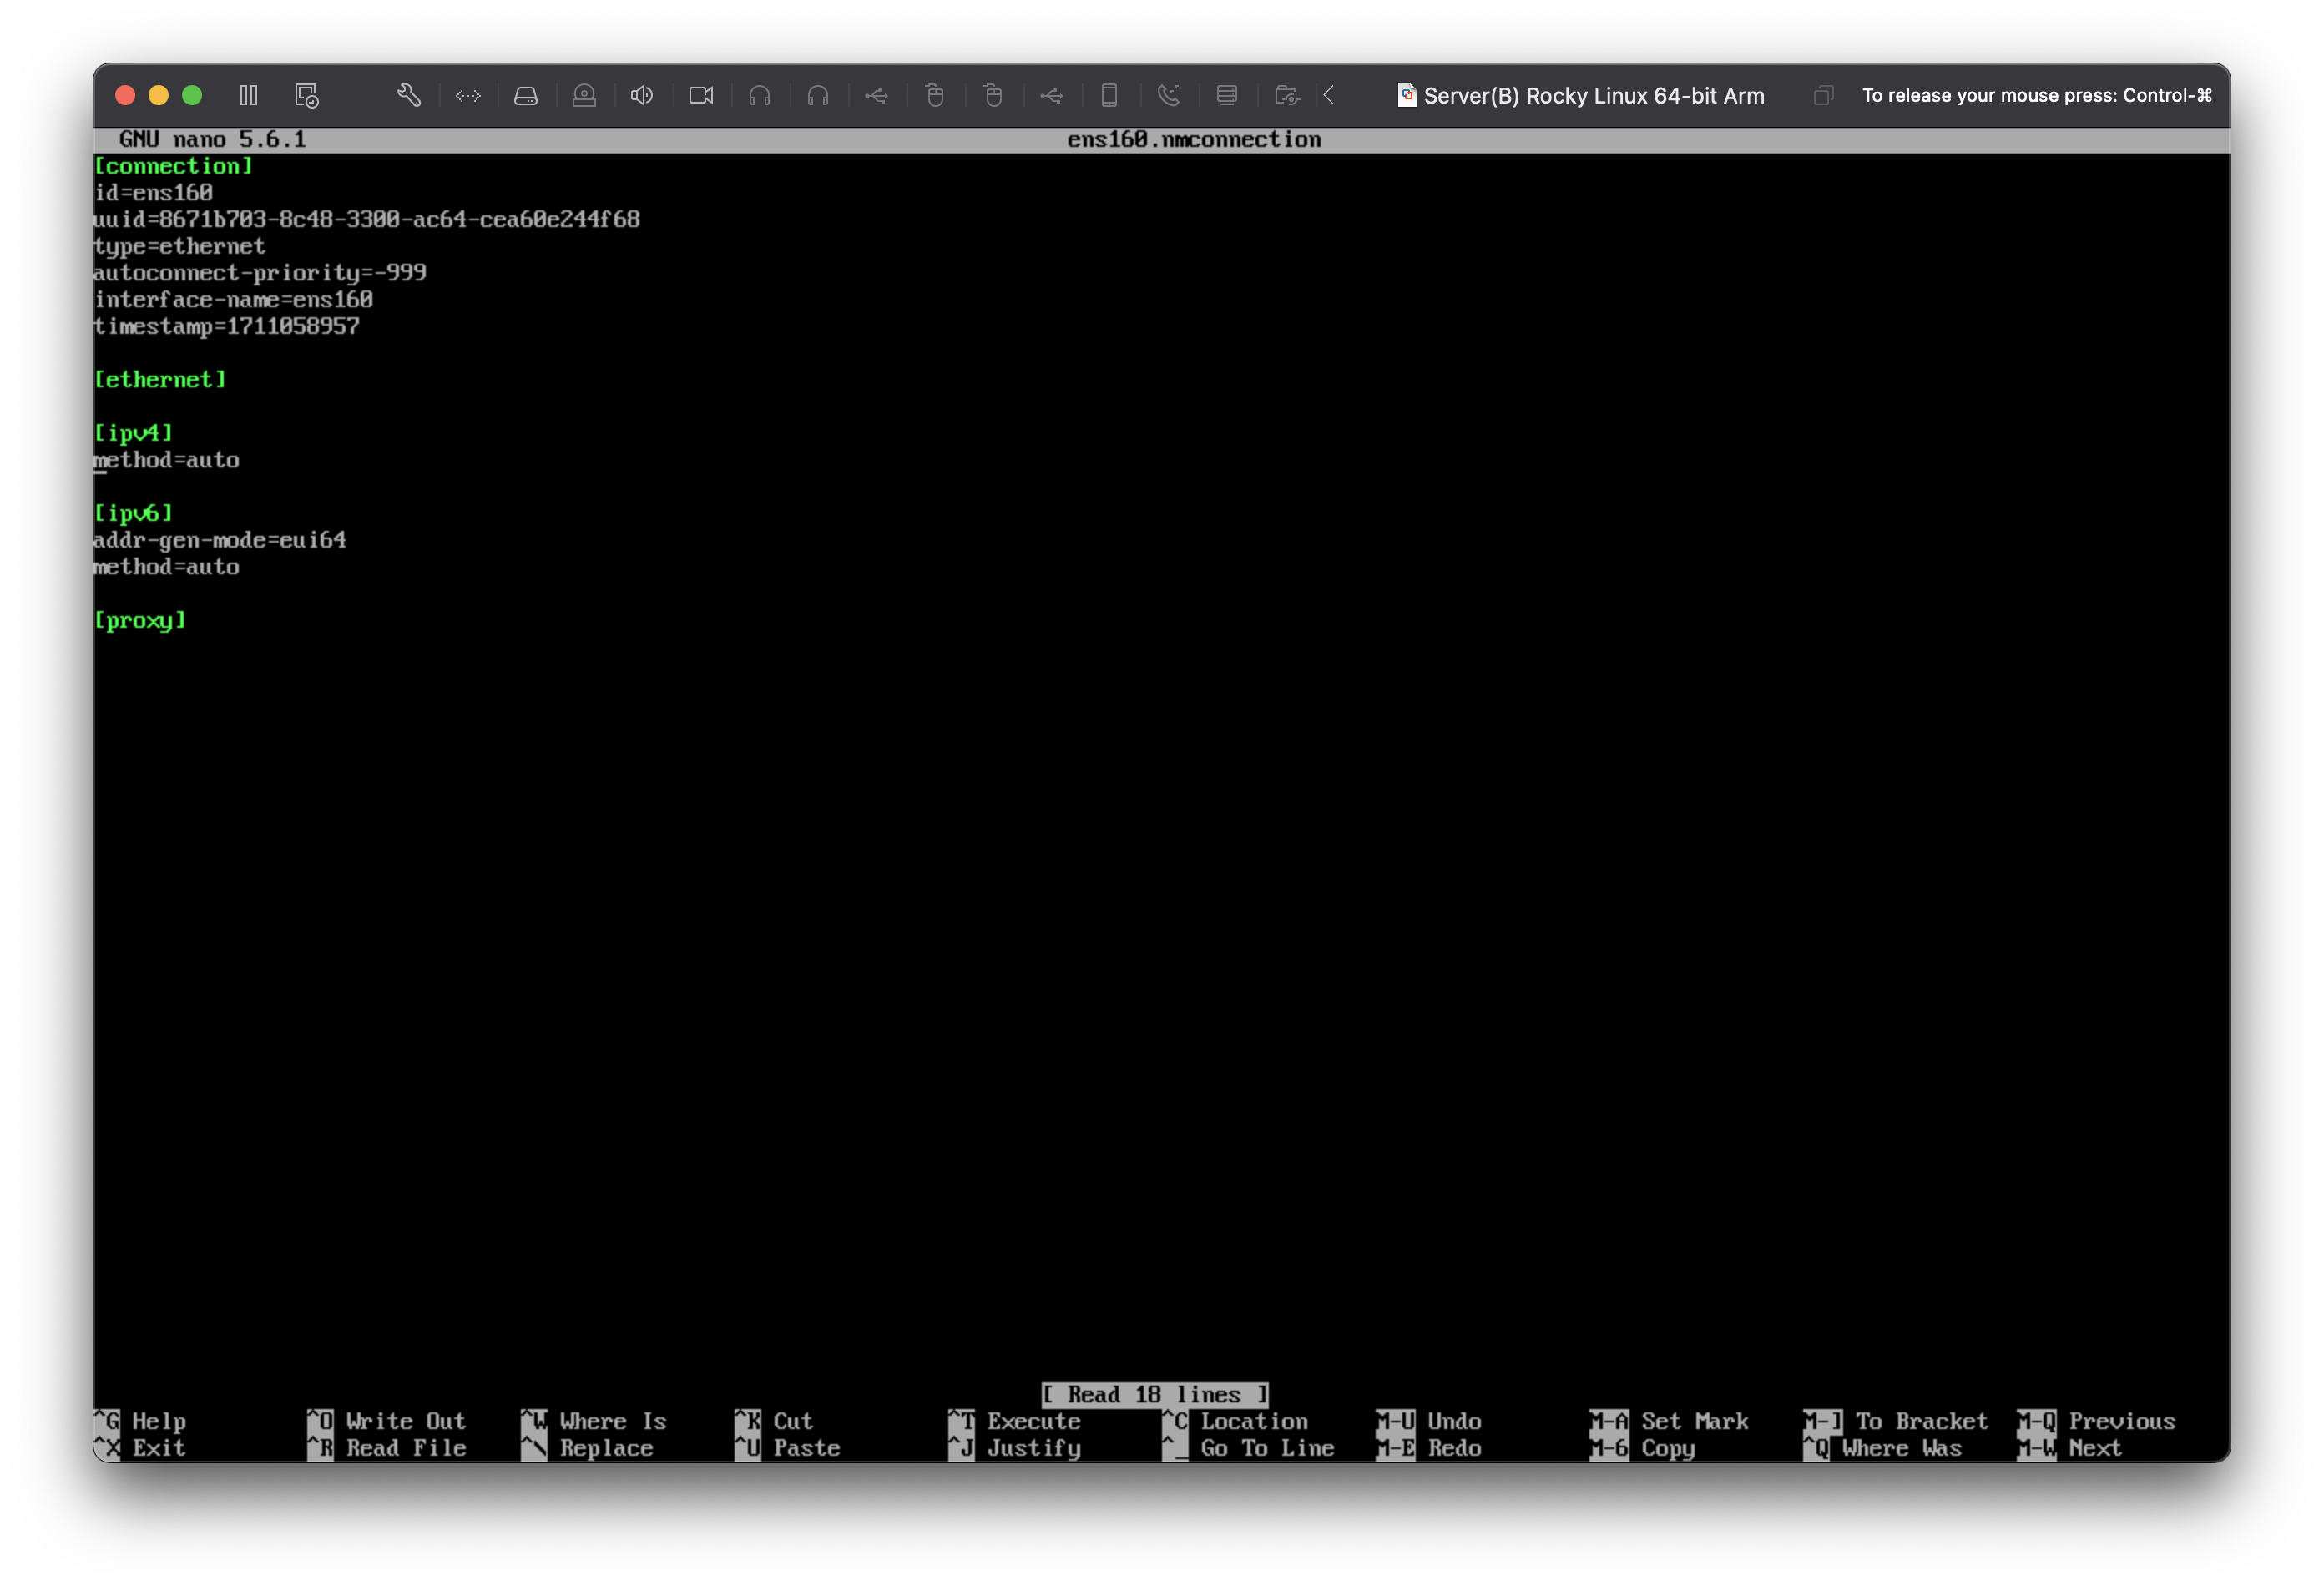Collapse device toolbar with chevron arrow
The height and width of the screenshot is (1586, 2324).
click(x=1329, y=95)
